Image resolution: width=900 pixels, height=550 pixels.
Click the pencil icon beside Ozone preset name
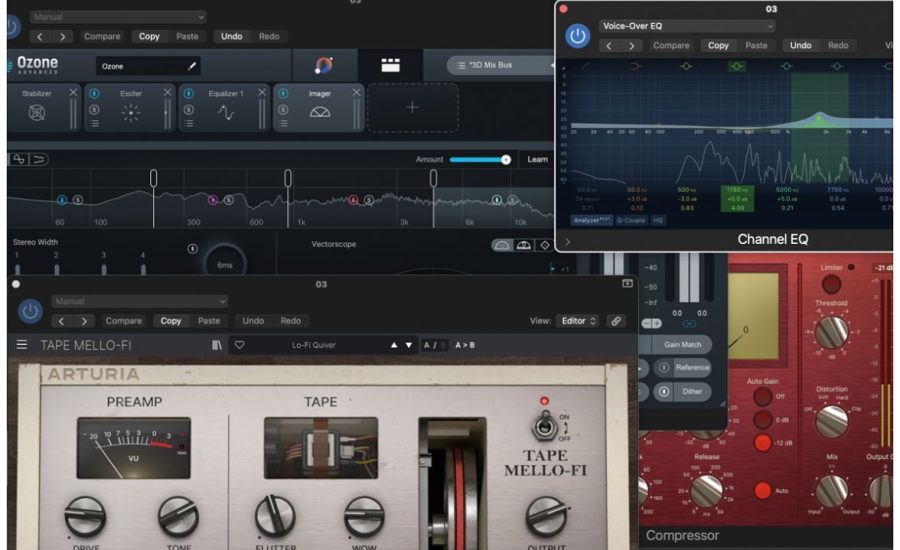point(192,66)
